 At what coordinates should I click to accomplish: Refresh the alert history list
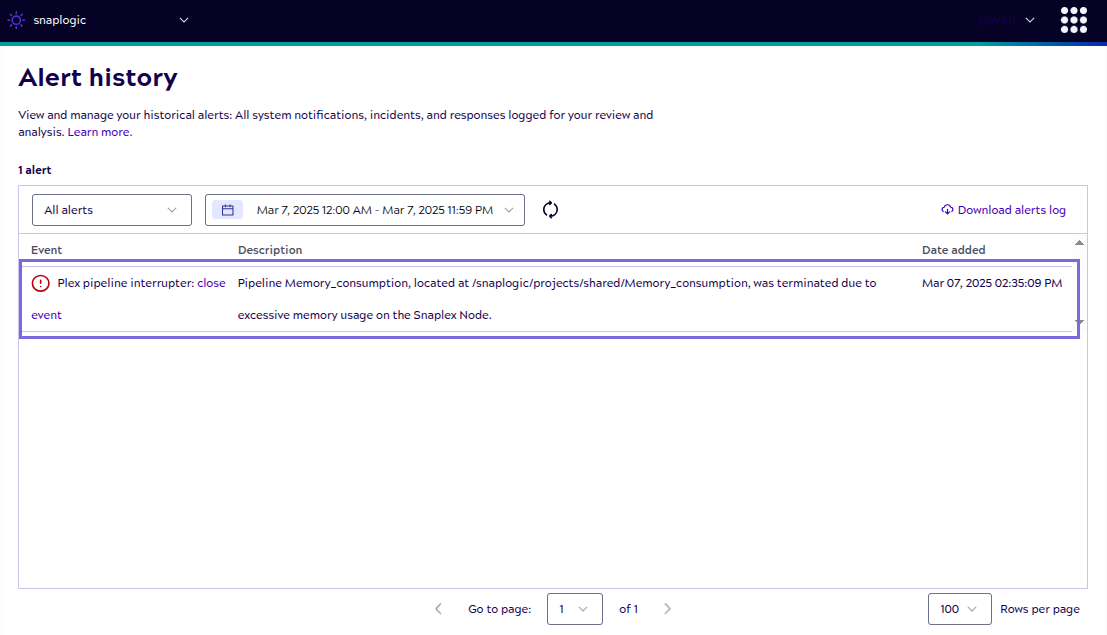pos(550,210)
